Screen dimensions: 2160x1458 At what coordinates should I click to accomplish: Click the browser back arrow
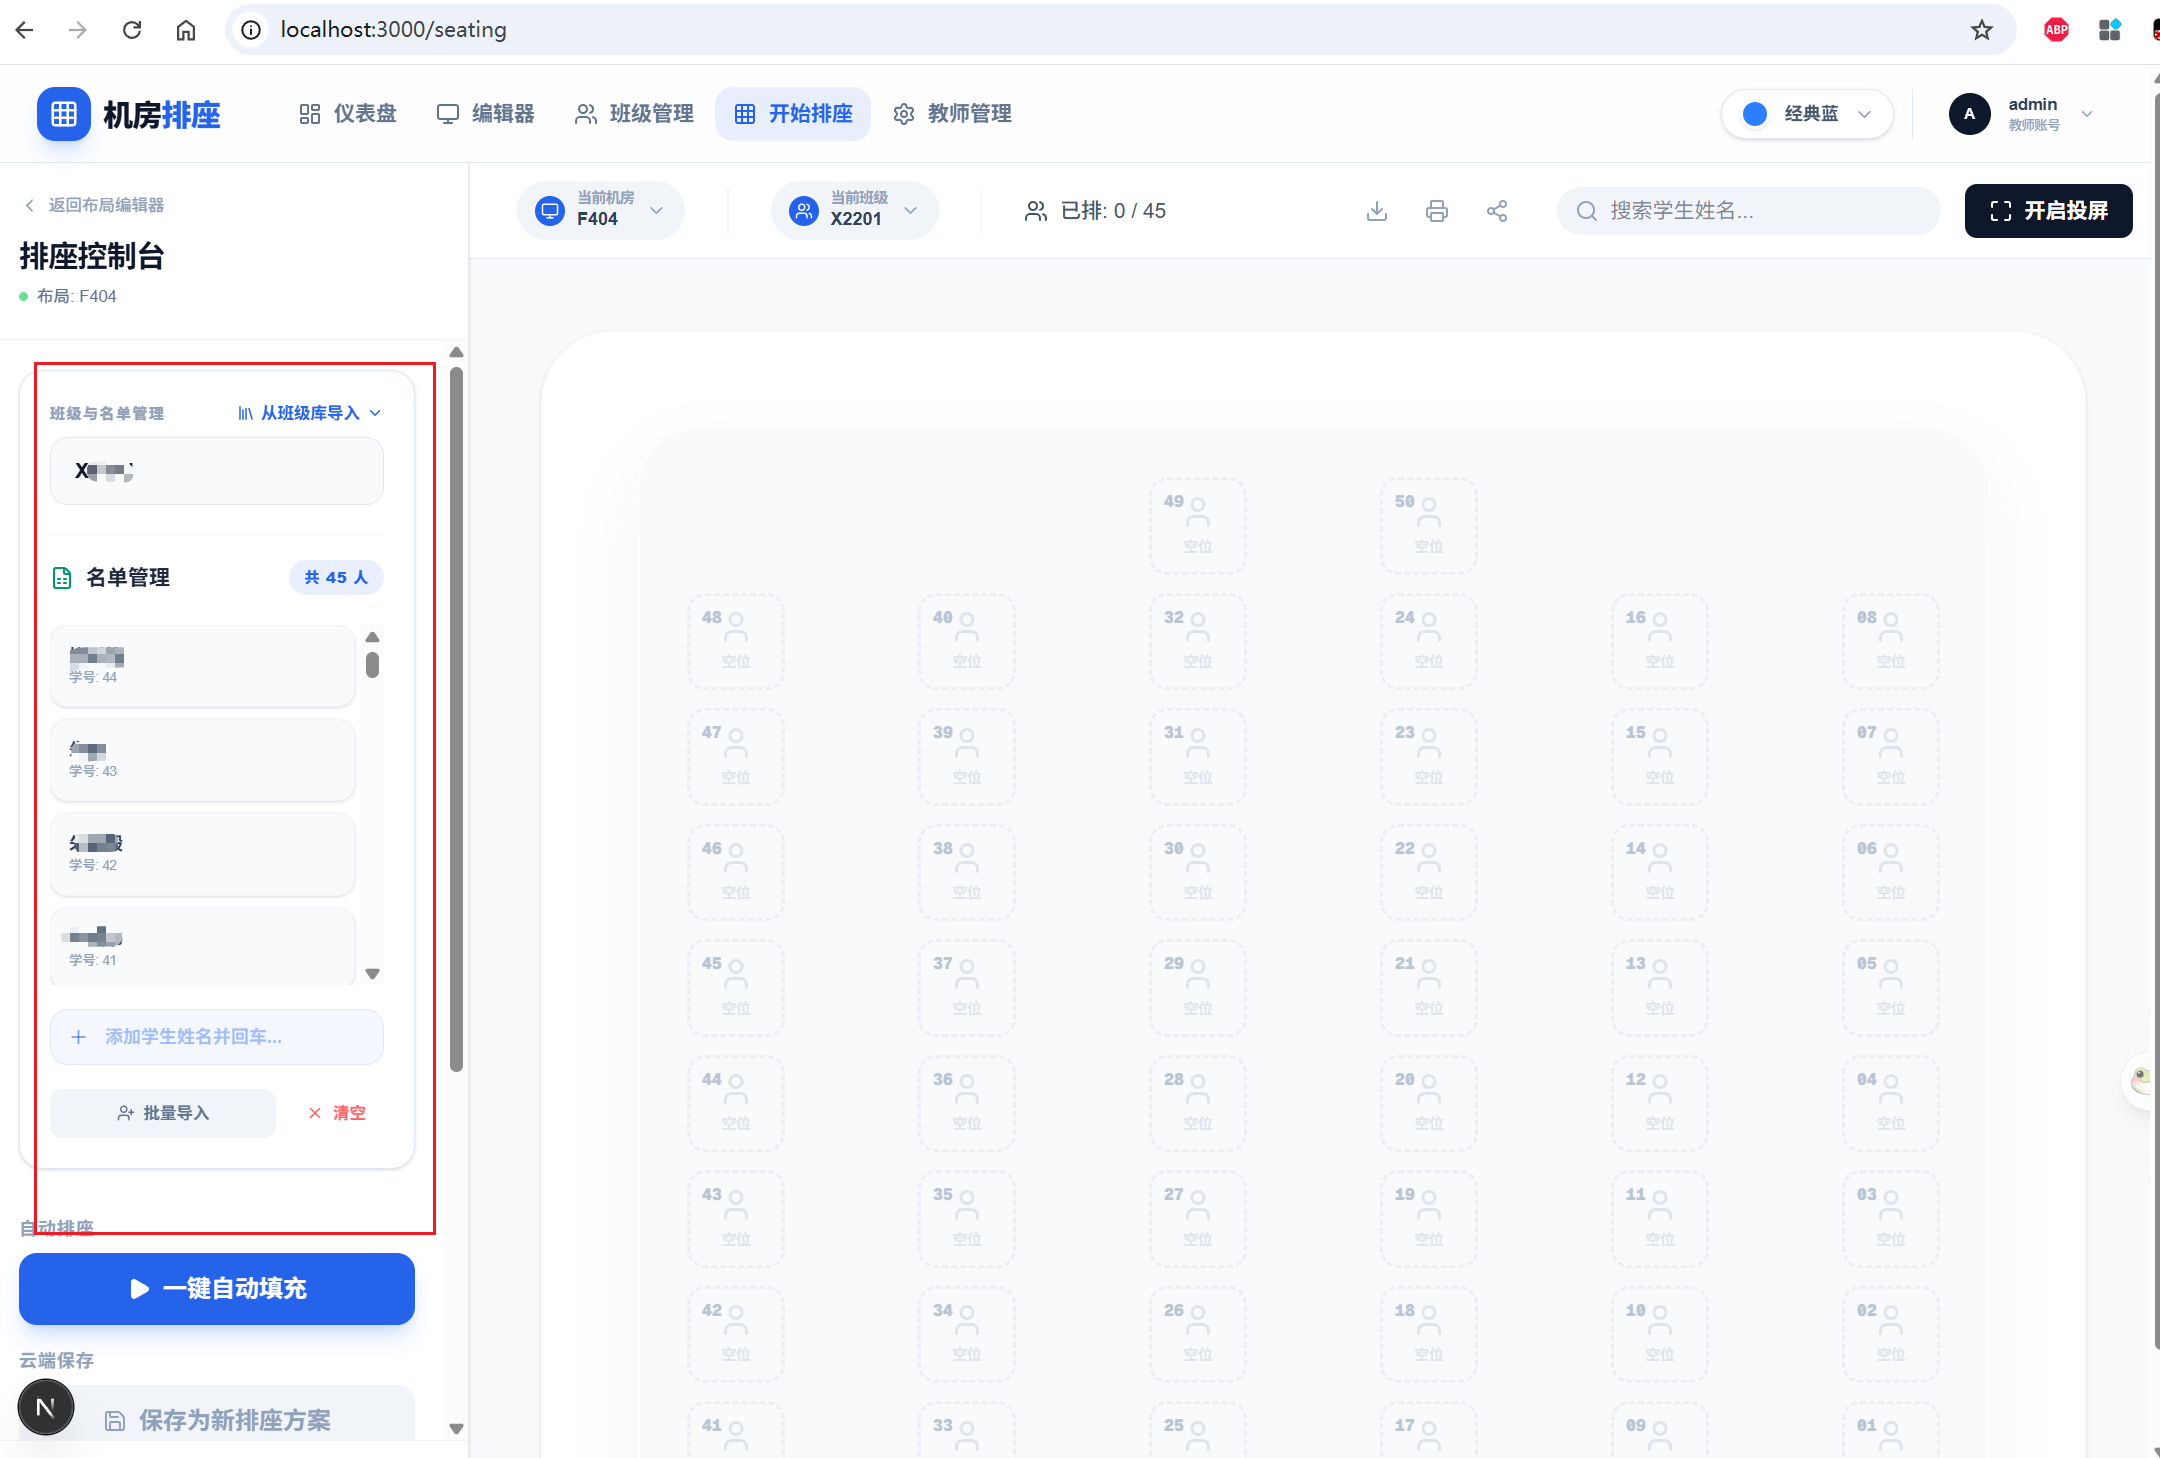25,30
